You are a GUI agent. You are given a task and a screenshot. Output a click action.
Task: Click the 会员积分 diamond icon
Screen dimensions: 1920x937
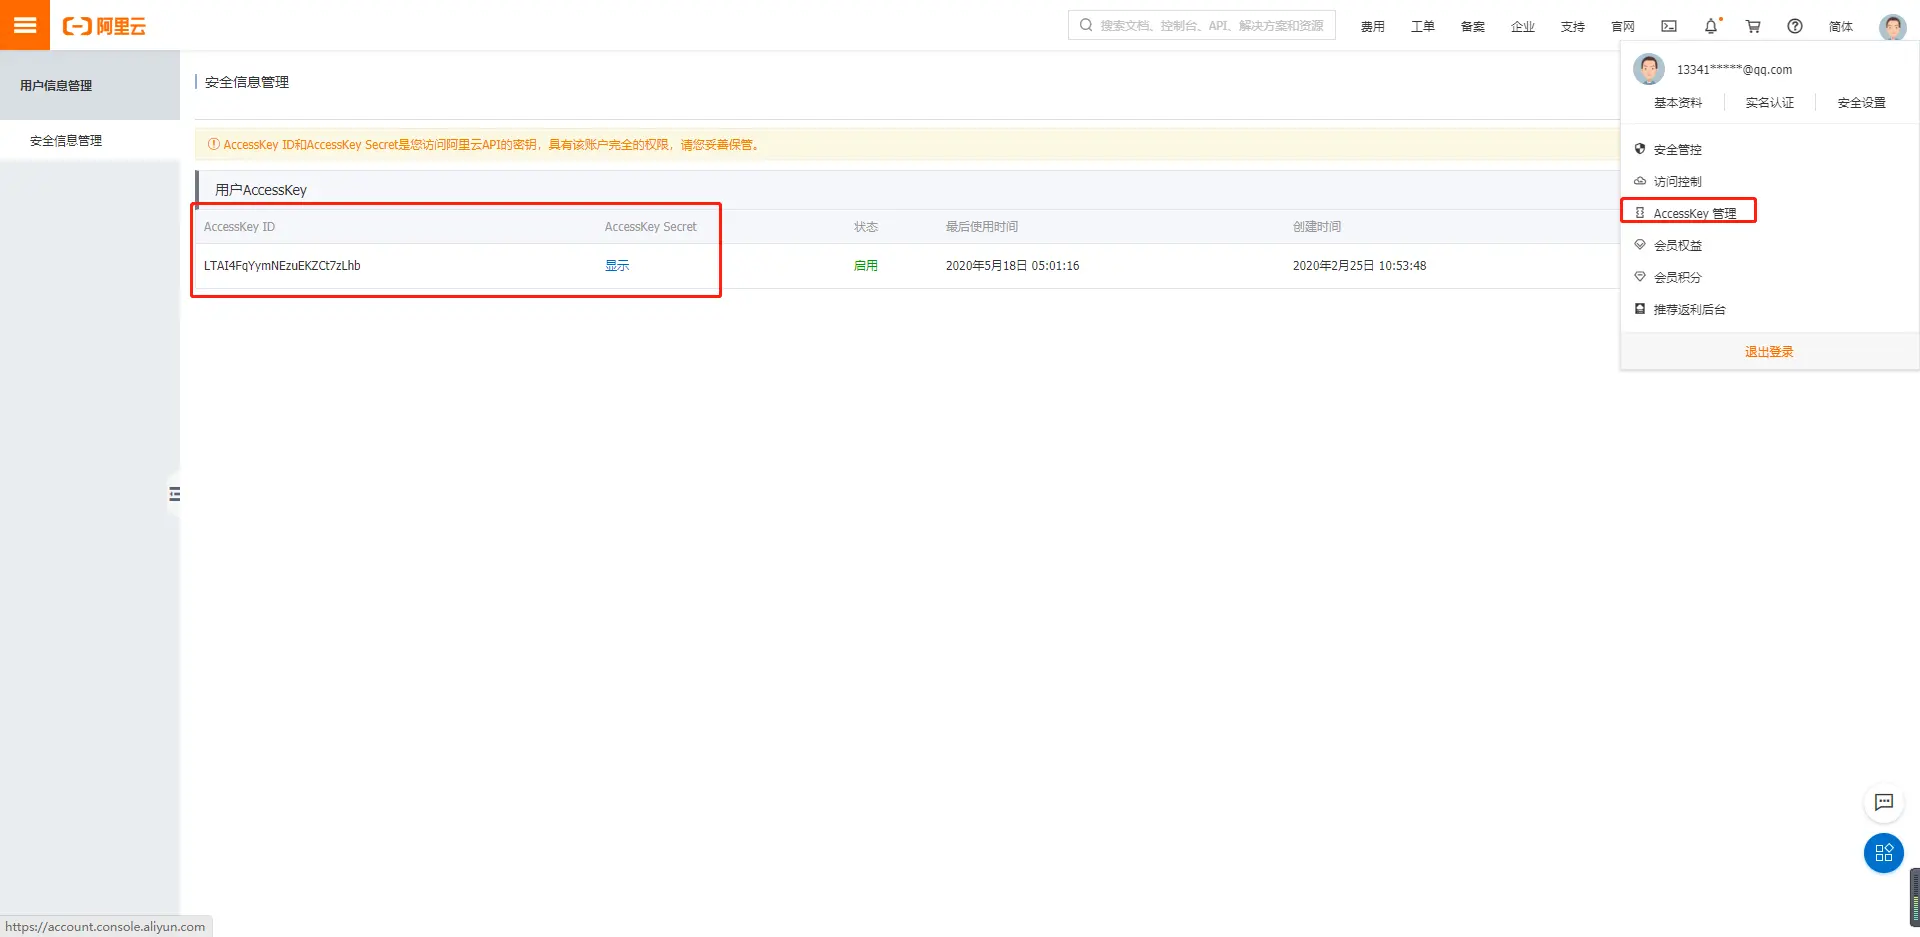[1640, 277]
